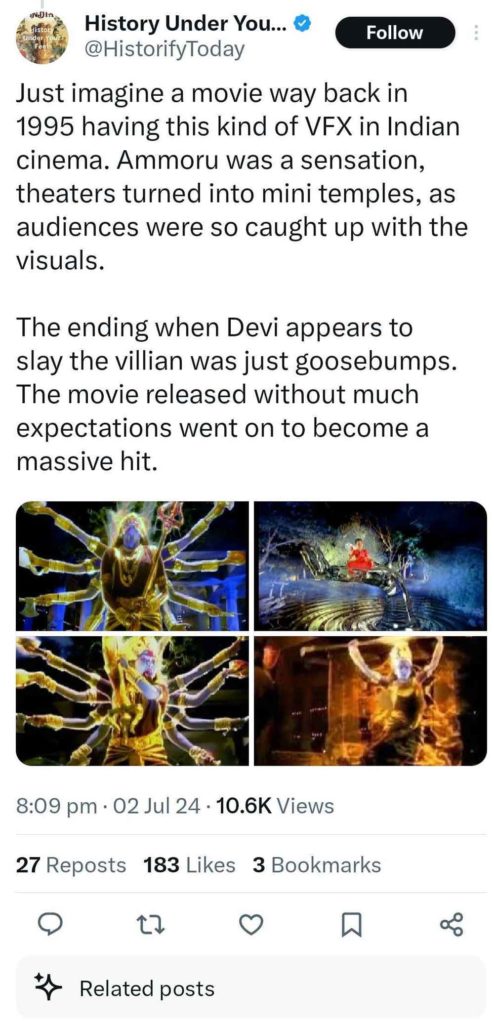Open History Under You profile avatar

pyautogui.click(x=42, y=38)
